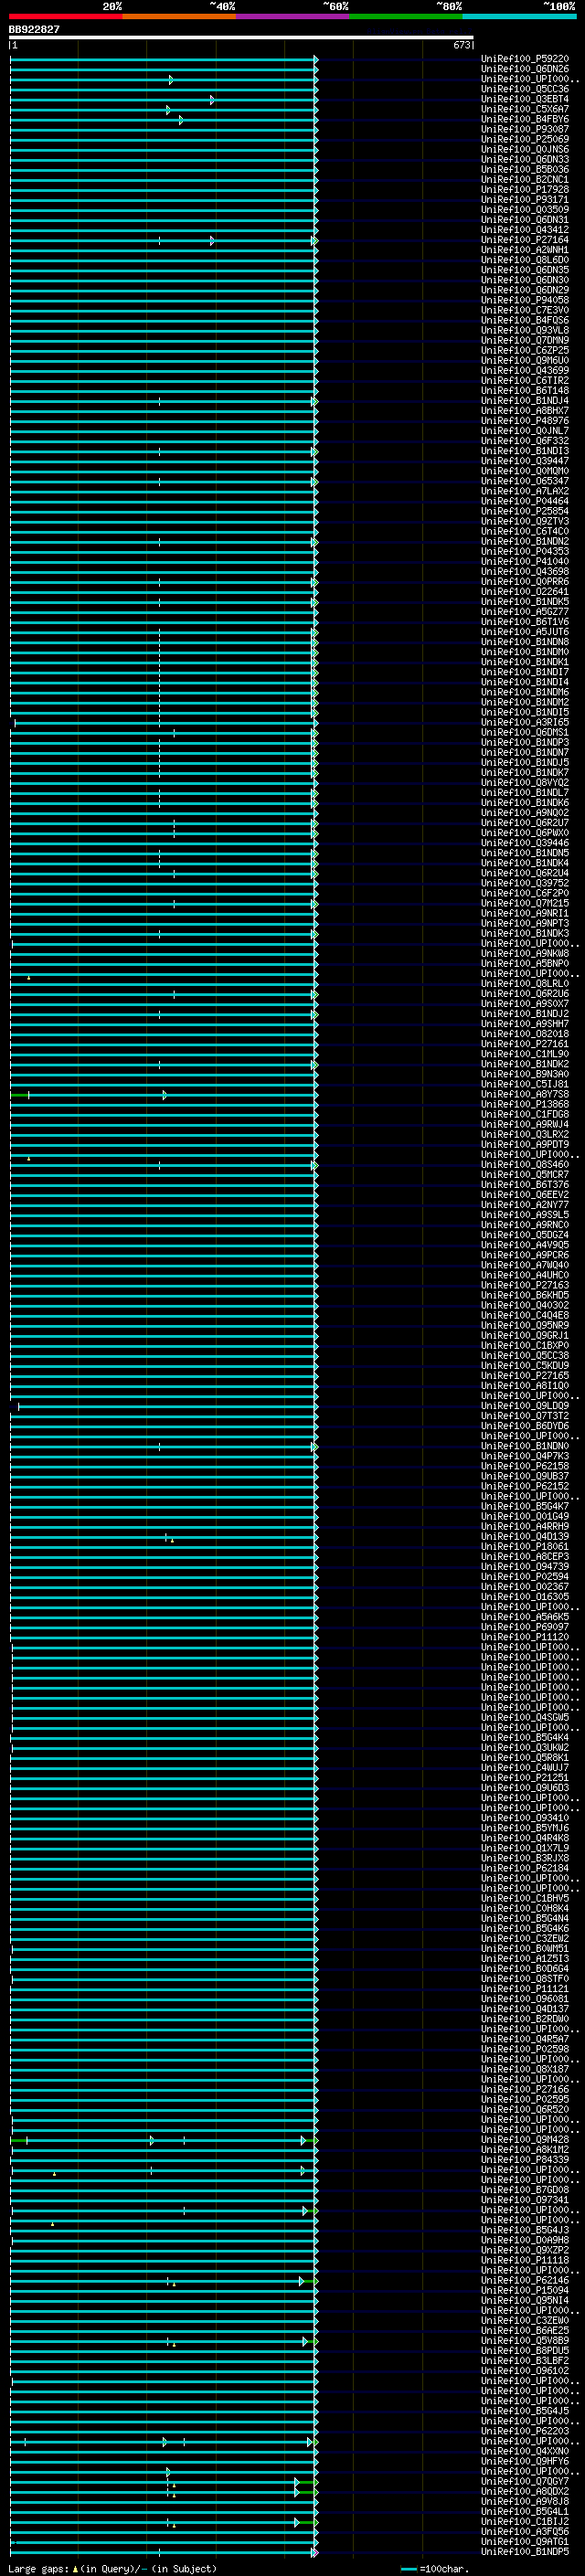This screenshot has height=2576, width=585.
Task: Select hit label UniRef100_Q43412
Action: (525, 230)
